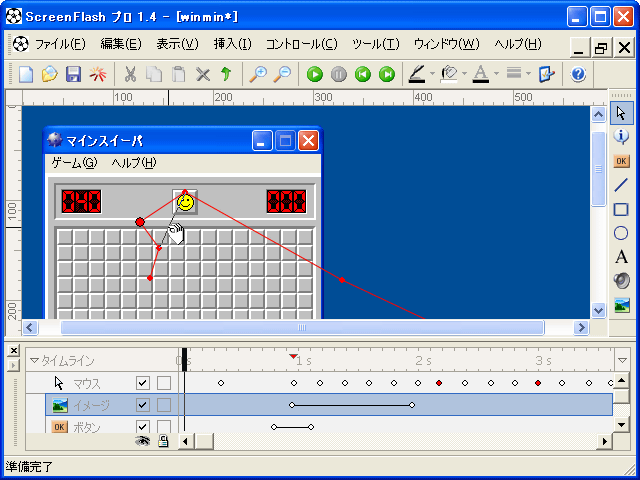
Task: Open the text color dropdown arrow
Action: click(x=496, y=74)
